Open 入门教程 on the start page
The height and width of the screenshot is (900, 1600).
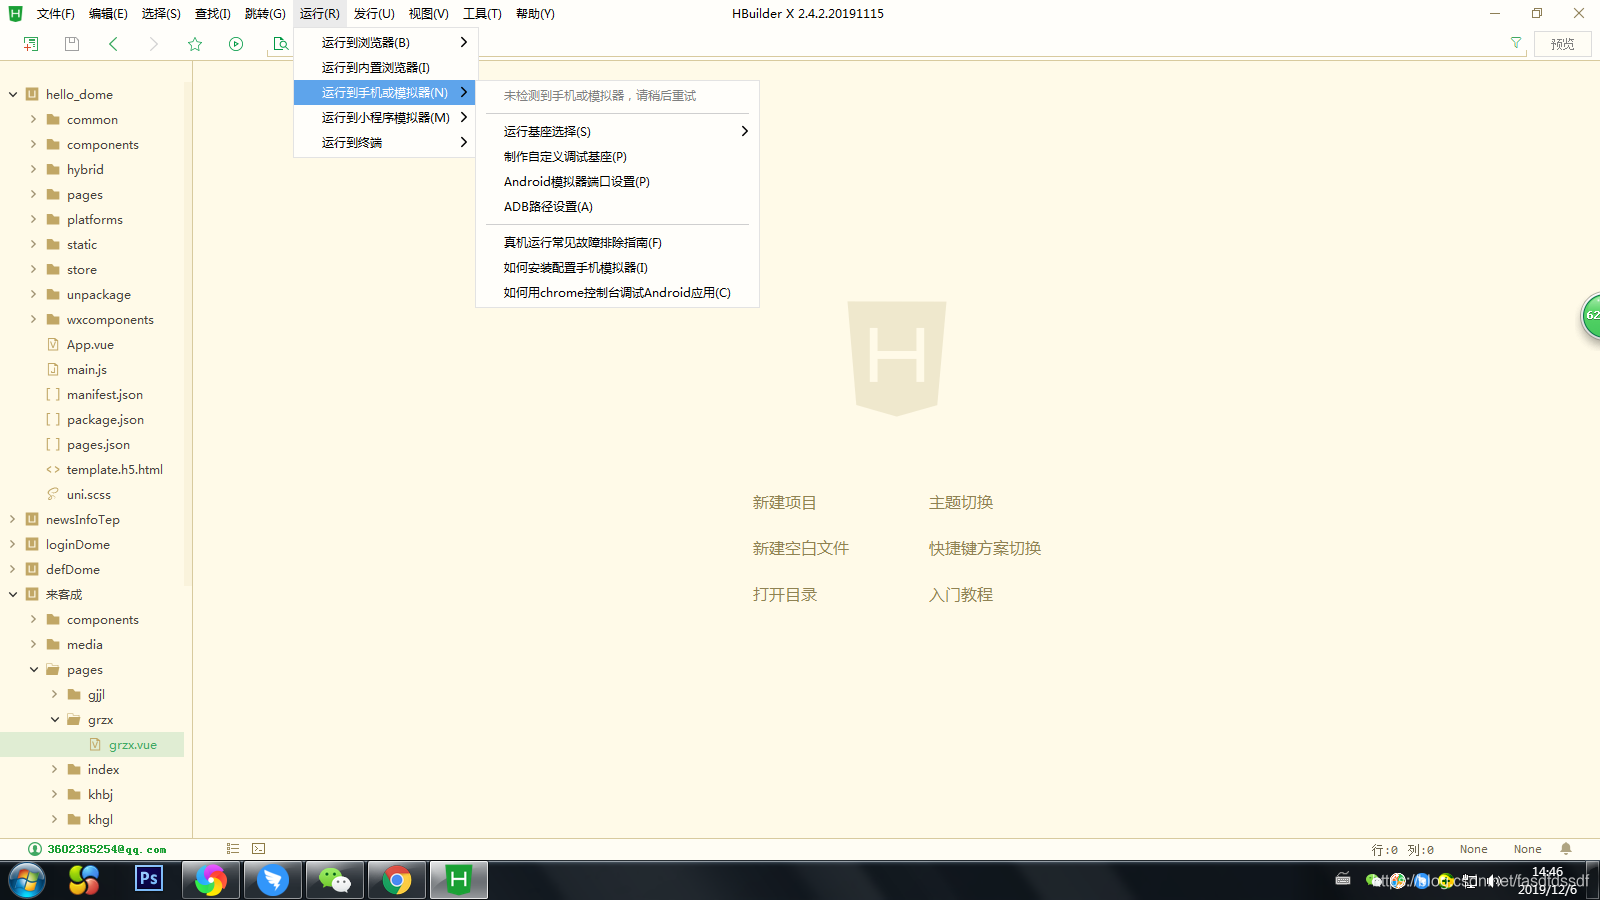[960, 594]
